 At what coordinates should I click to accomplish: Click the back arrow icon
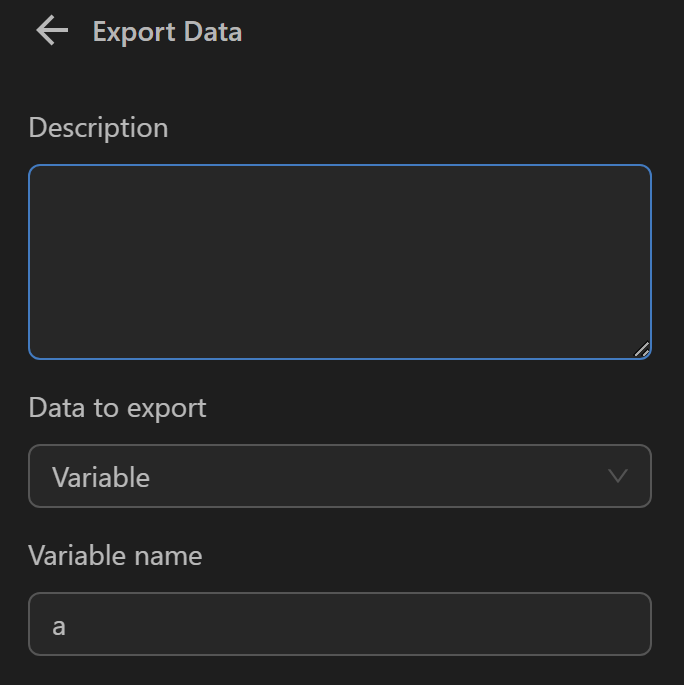point(52,31)
